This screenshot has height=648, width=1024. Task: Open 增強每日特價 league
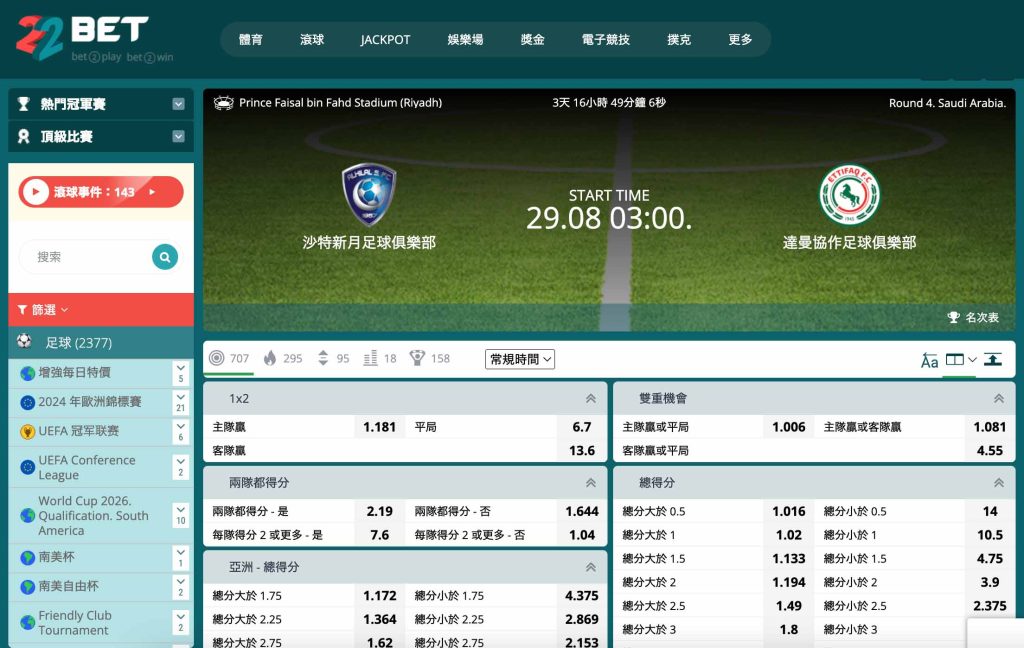pyautogui.click(x=74, y=372)
